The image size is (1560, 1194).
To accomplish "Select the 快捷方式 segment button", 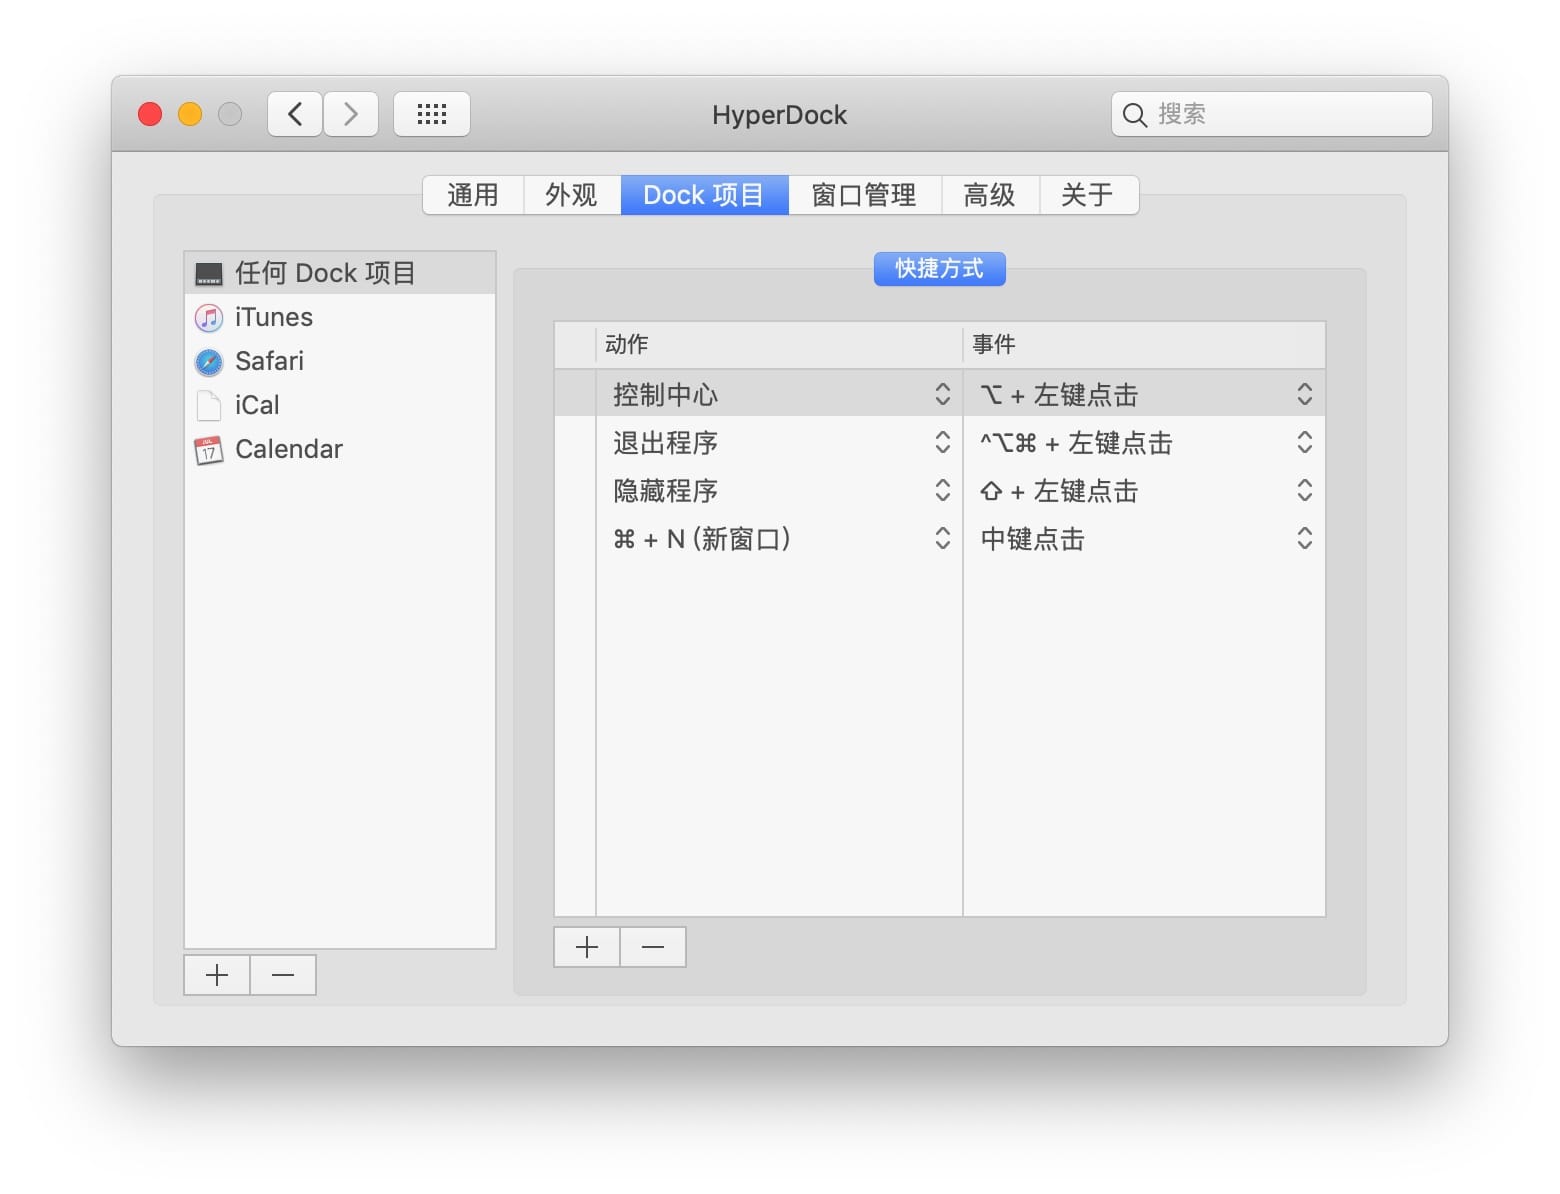I will (939, 269).
